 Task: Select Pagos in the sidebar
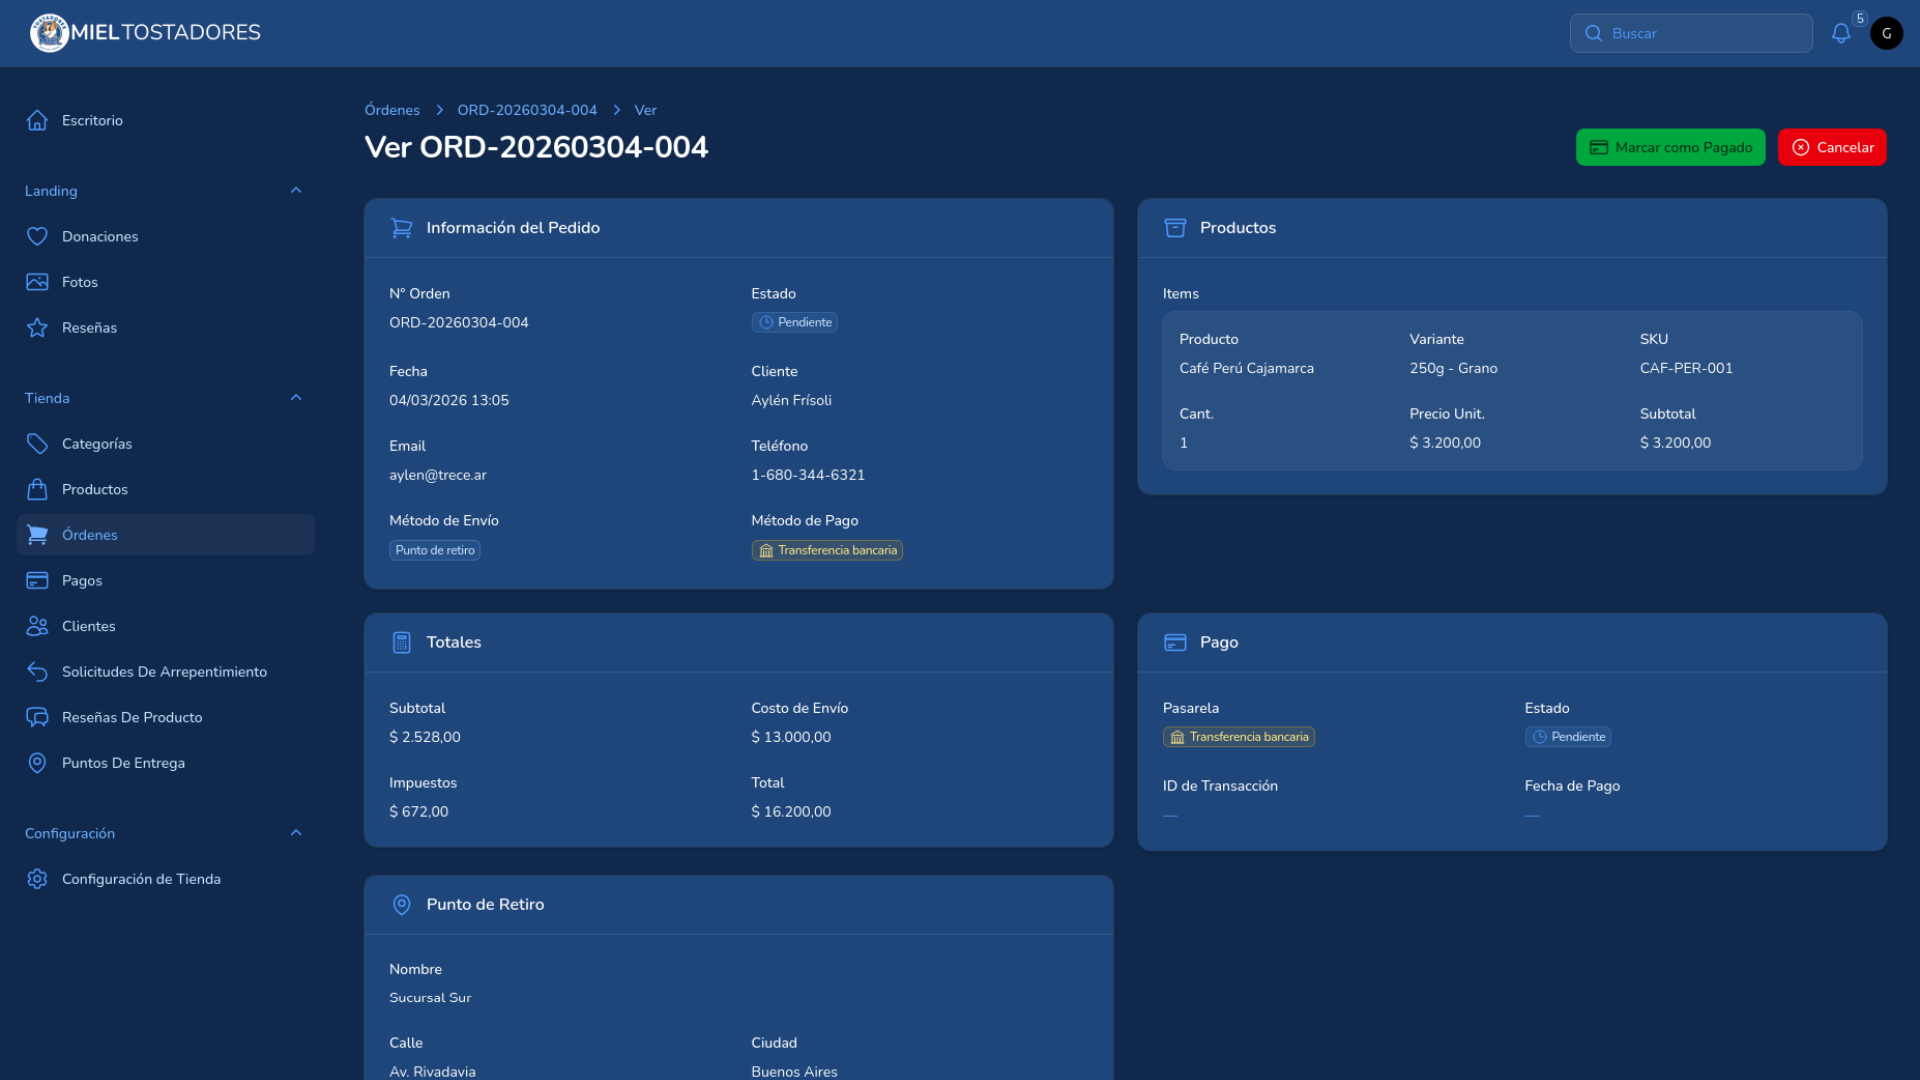pos(166,580)
